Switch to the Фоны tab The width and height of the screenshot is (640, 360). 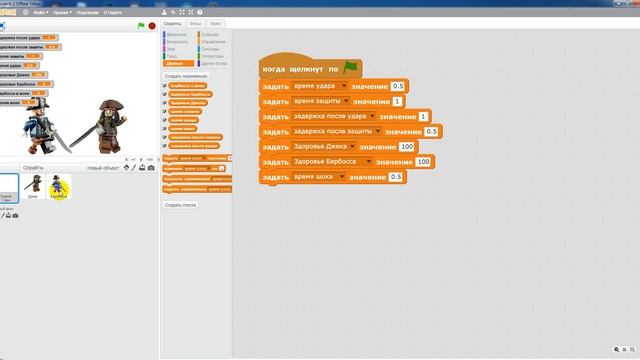pos(195,24)
